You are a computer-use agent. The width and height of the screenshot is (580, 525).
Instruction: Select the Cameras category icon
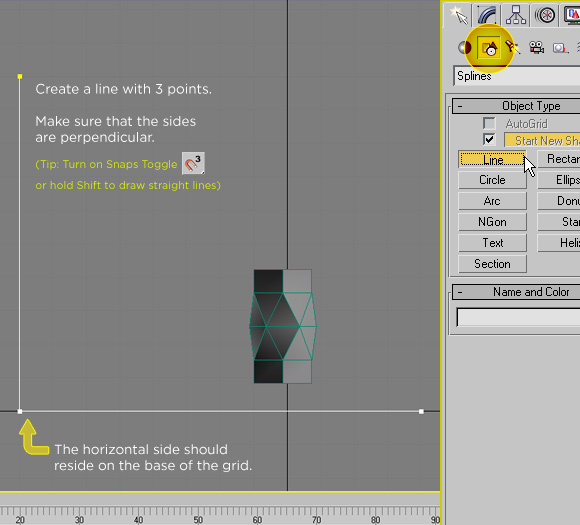tap(536, 48)
